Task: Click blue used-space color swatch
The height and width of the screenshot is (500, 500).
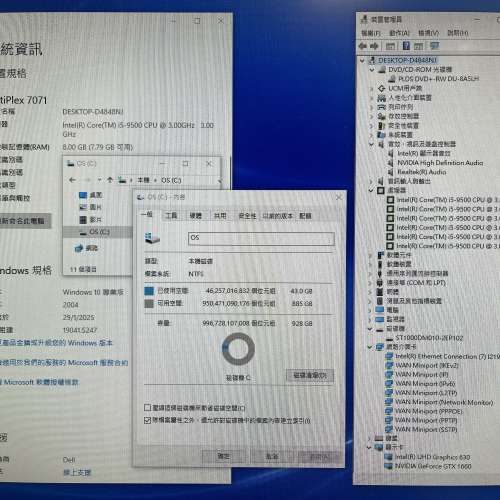Action: click(x=149, y=291)
